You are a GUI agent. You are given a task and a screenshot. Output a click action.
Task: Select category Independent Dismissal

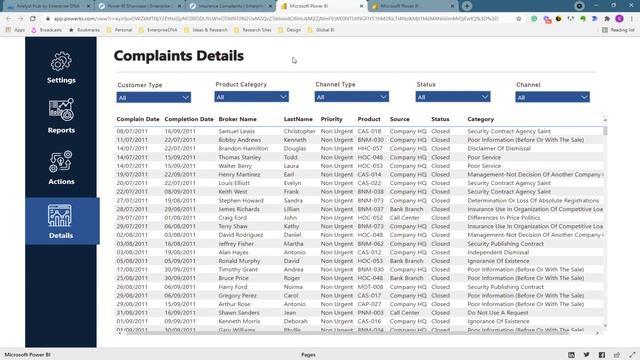(498, 253)
